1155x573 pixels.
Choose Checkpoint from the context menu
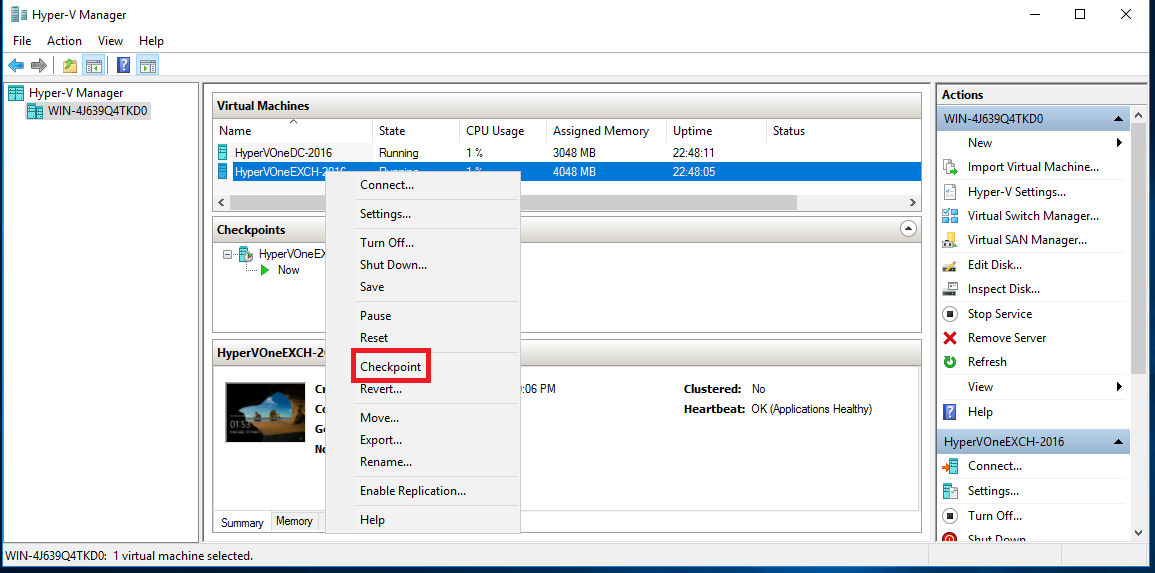click(390, 367)
